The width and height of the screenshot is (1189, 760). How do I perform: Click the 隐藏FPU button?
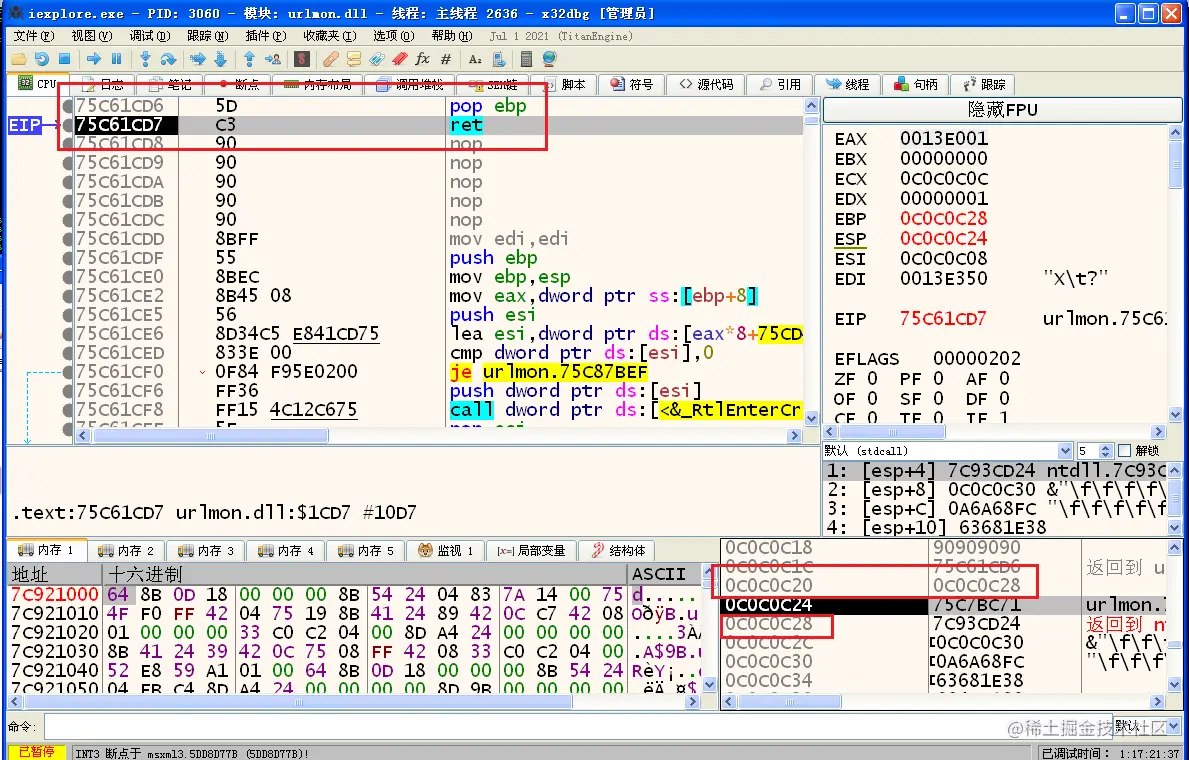click(x=1002, y=110)
